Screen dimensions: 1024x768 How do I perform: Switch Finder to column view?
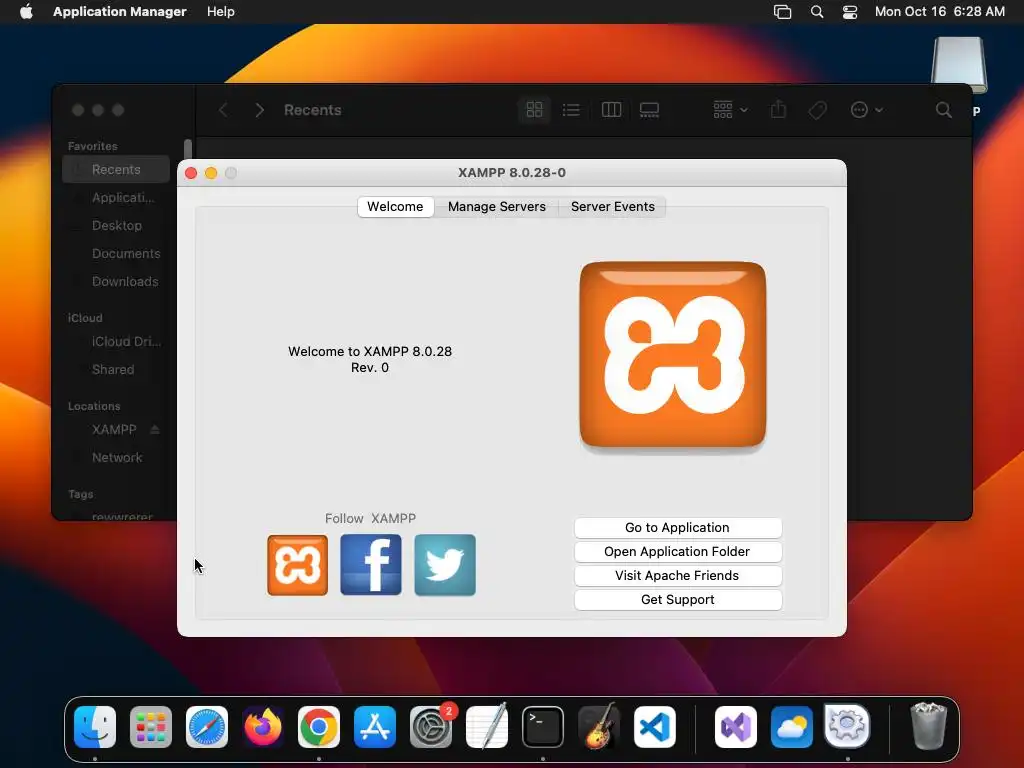pyautogui.click(x=611, y=110)
